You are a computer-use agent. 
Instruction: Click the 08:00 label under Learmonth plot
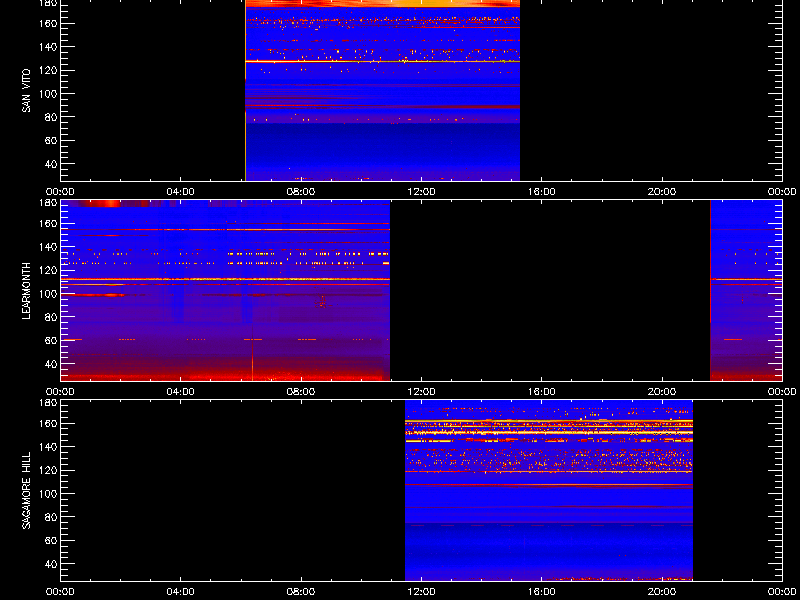pos(301,392)
